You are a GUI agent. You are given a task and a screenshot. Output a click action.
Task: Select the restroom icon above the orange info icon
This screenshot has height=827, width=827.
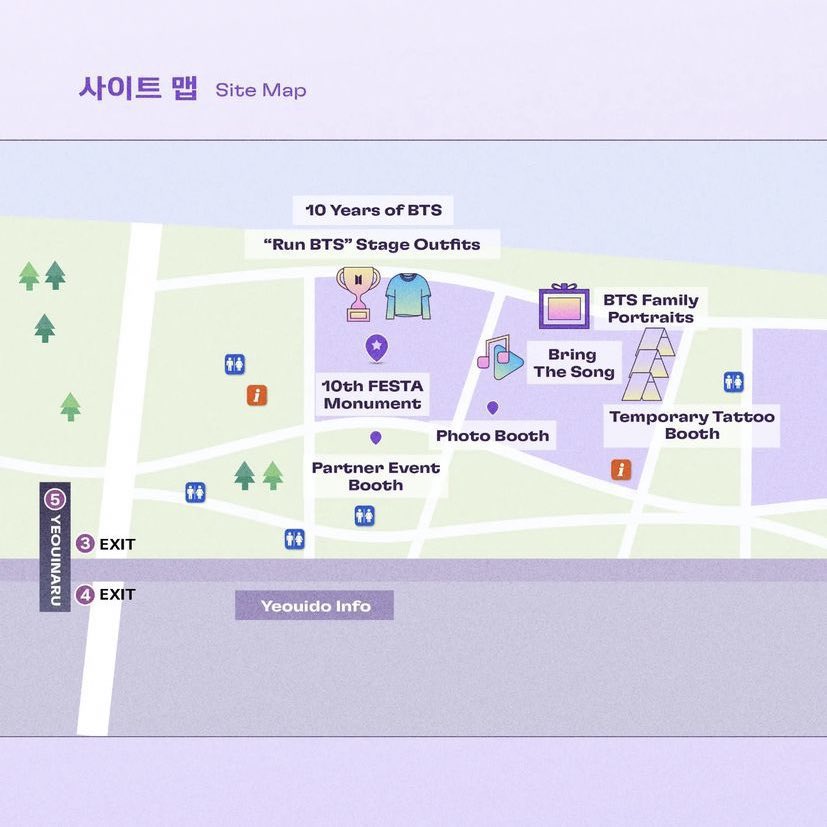click(x=235, y=364)
